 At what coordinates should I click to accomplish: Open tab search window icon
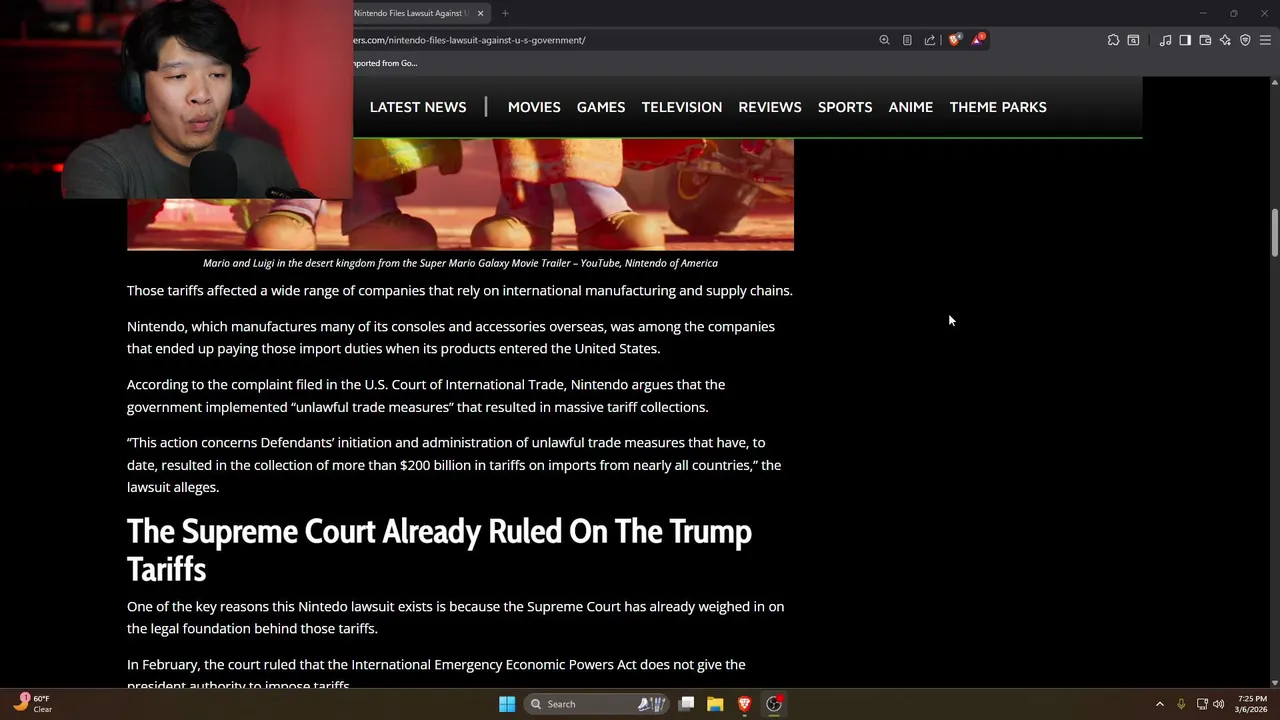tap(1133, 40)
